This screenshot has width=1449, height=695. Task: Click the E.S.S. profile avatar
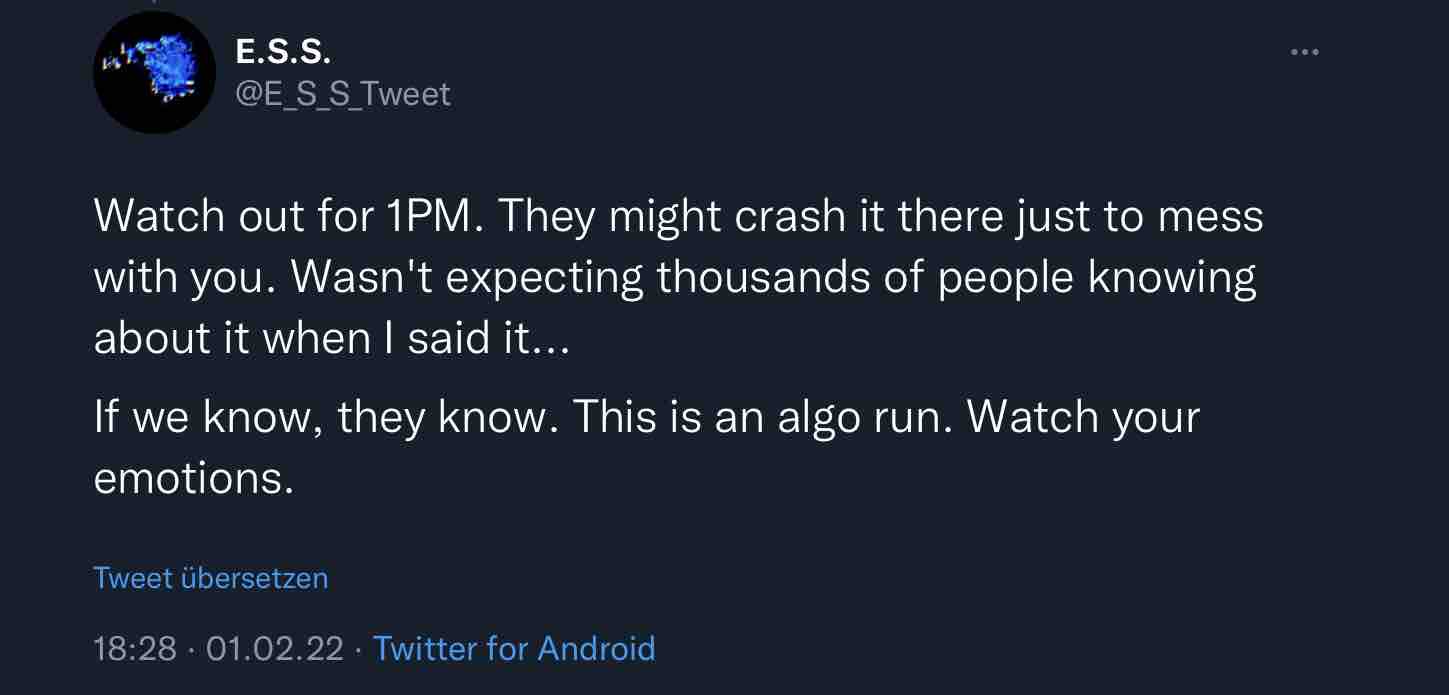pyautogui.click(x=155, y=73)
